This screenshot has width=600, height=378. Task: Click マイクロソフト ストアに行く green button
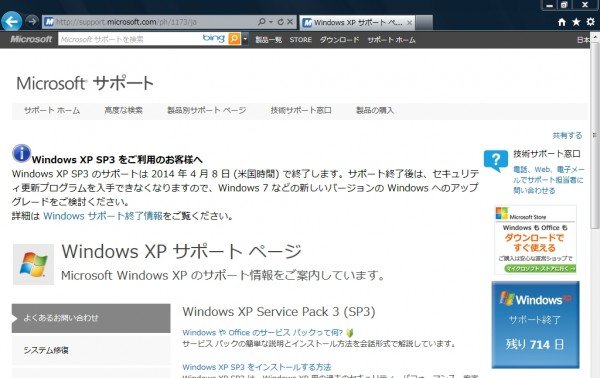click(540, 268)
